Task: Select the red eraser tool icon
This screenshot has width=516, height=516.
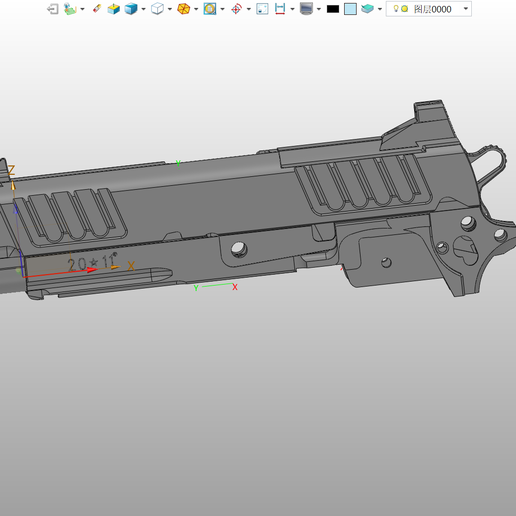Action: (x=97, y=9)
